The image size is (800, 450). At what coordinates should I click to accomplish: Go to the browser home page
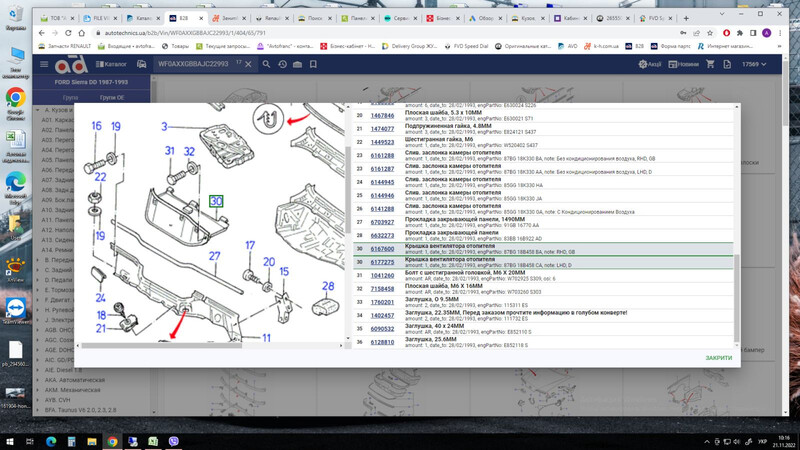coord(81,33)
